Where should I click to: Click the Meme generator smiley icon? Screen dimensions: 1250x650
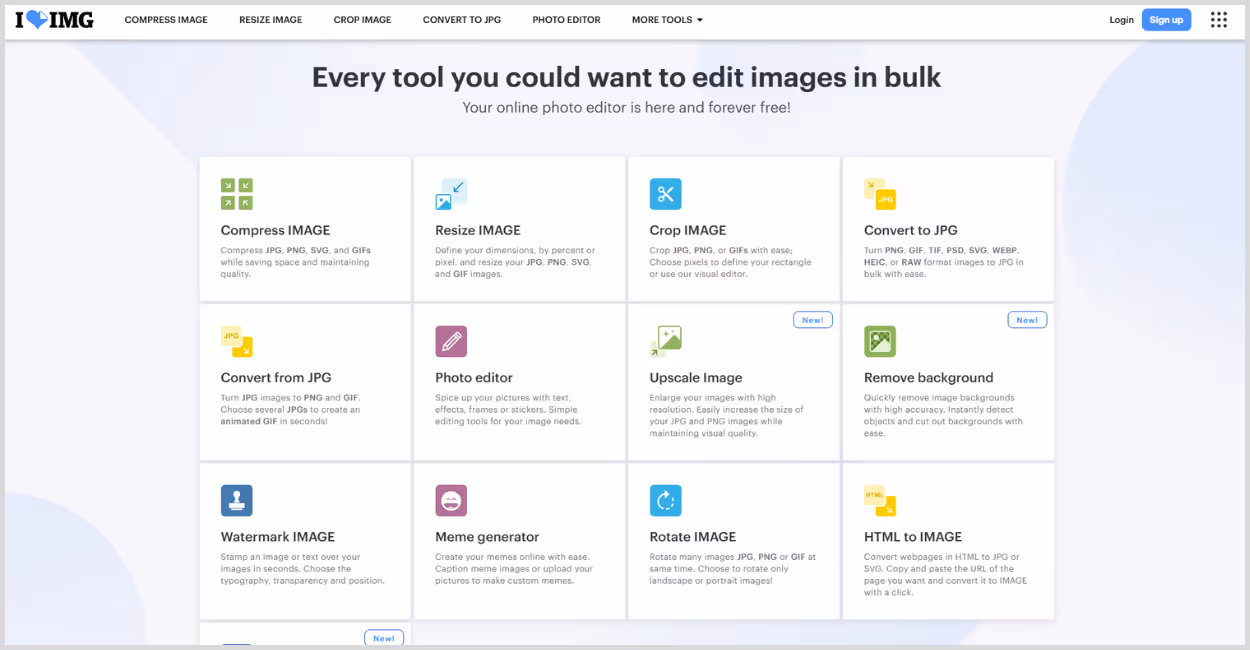tap(451, 501)
